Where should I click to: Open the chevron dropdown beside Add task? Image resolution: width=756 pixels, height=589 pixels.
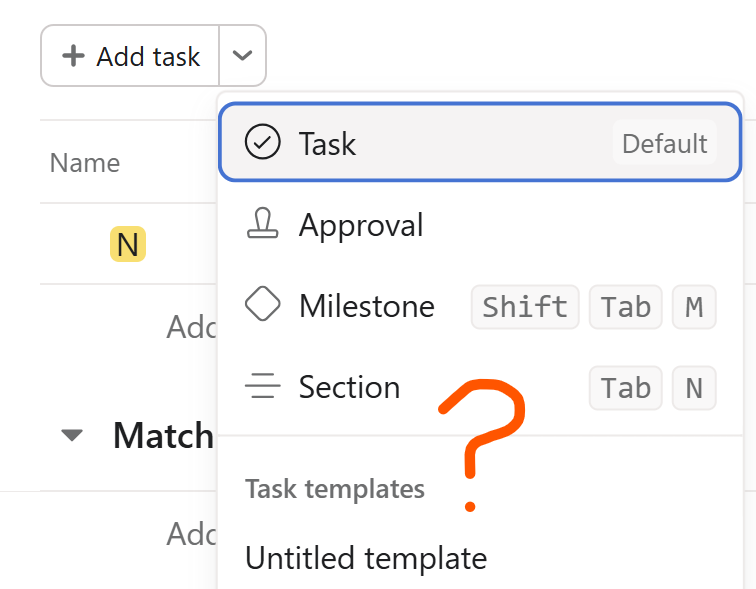click(242, 56)
